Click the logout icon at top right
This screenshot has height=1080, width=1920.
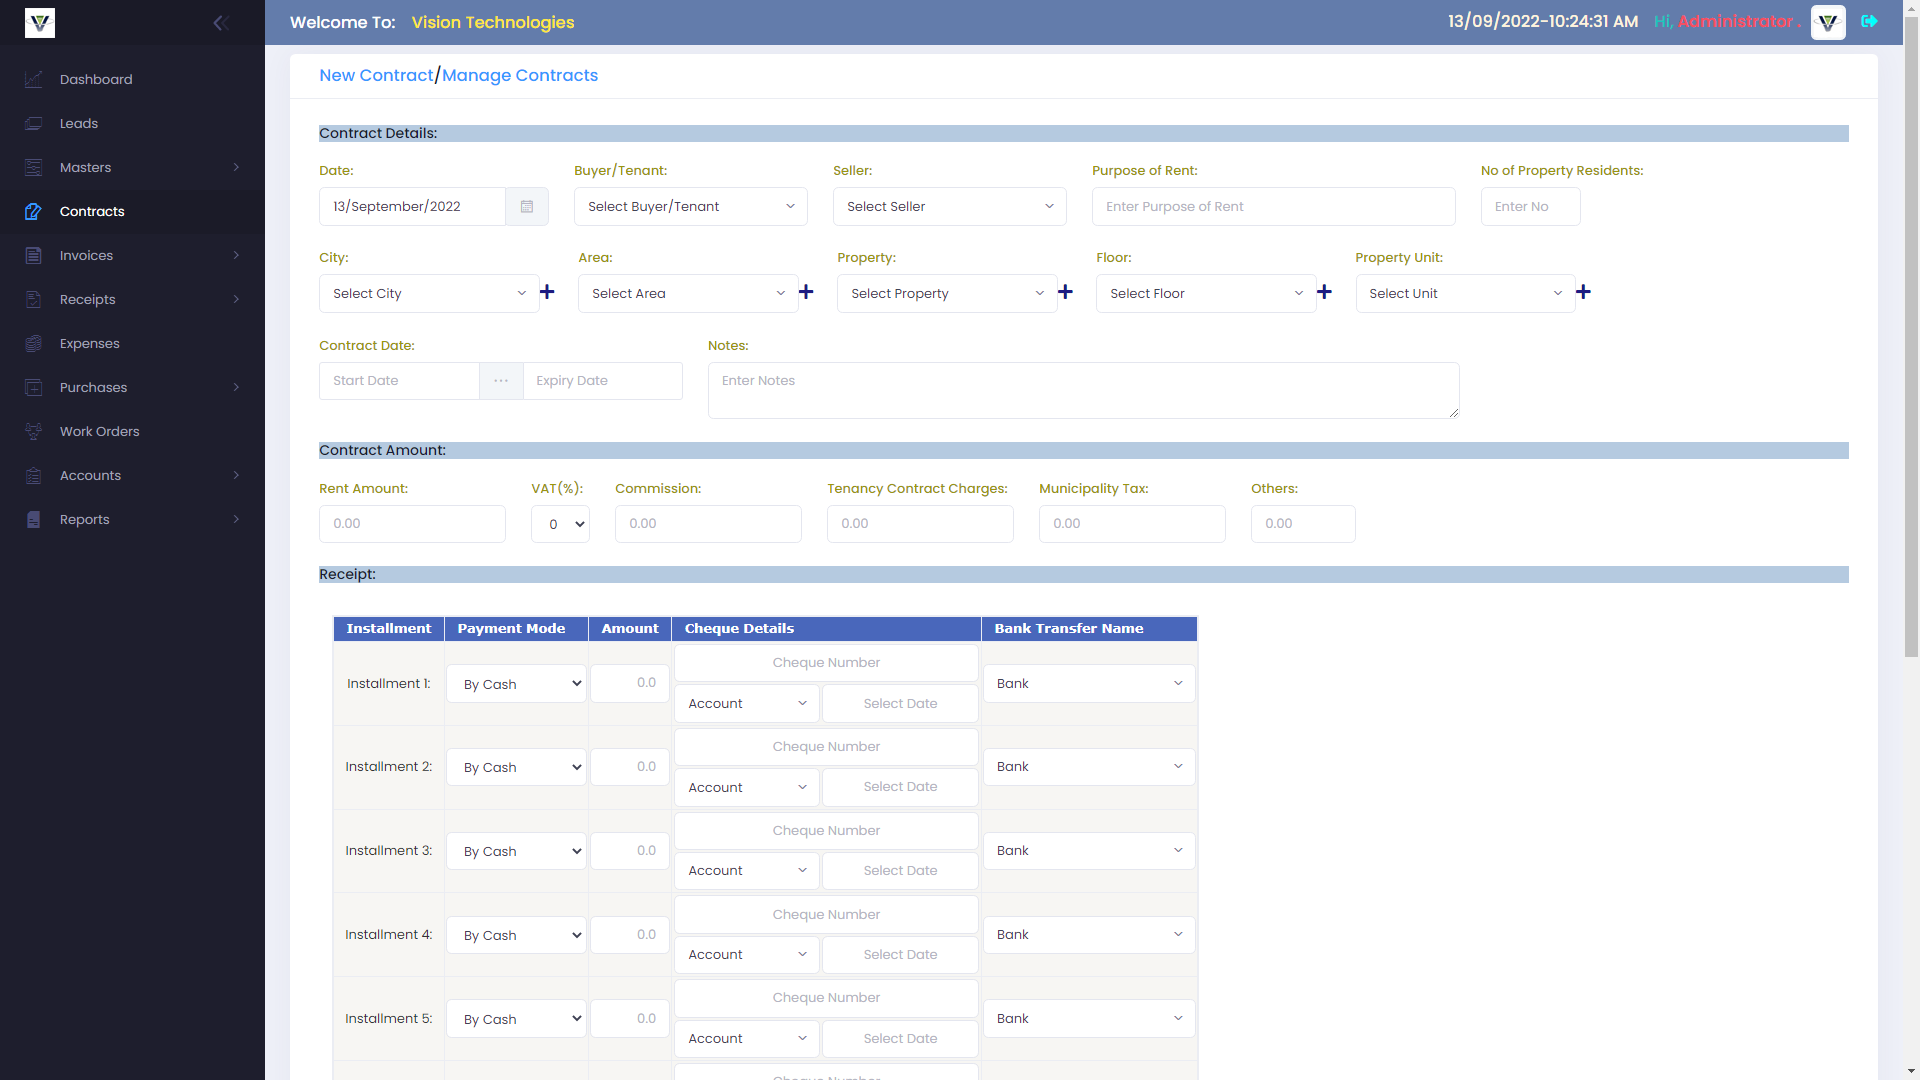tap(1870, 20)
